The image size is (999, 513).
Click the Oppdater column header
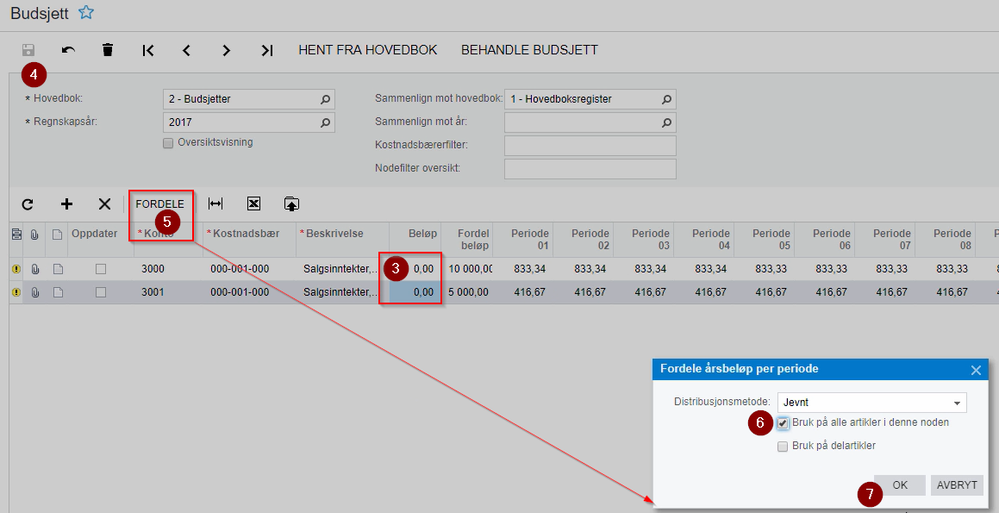[x=101, y=240]
